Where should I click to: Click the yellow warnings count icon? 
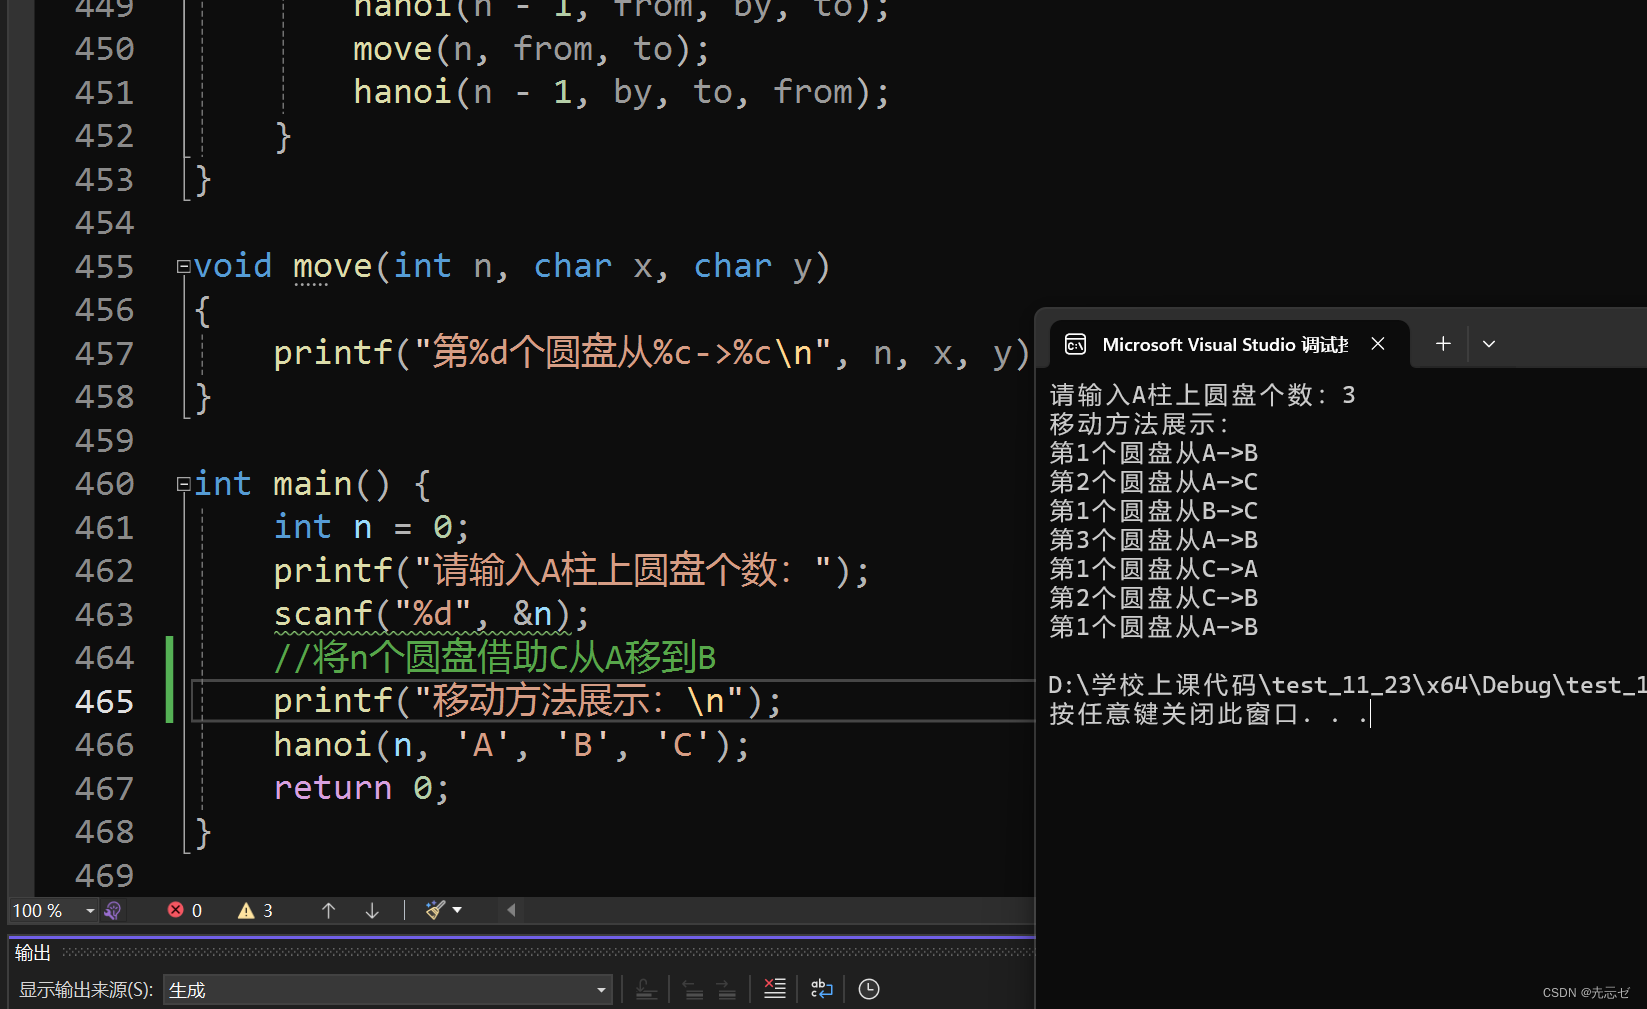point(246,910)
